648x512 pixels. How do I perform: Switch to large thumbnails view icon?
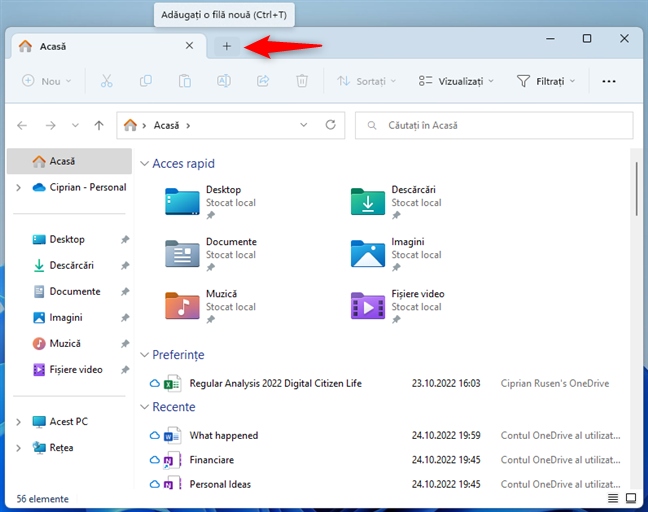631,498
